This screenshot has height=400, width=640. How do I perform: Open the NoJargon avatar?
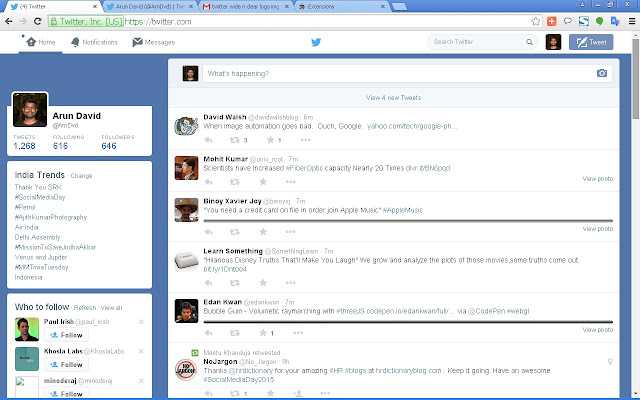(x=186, y=369)
